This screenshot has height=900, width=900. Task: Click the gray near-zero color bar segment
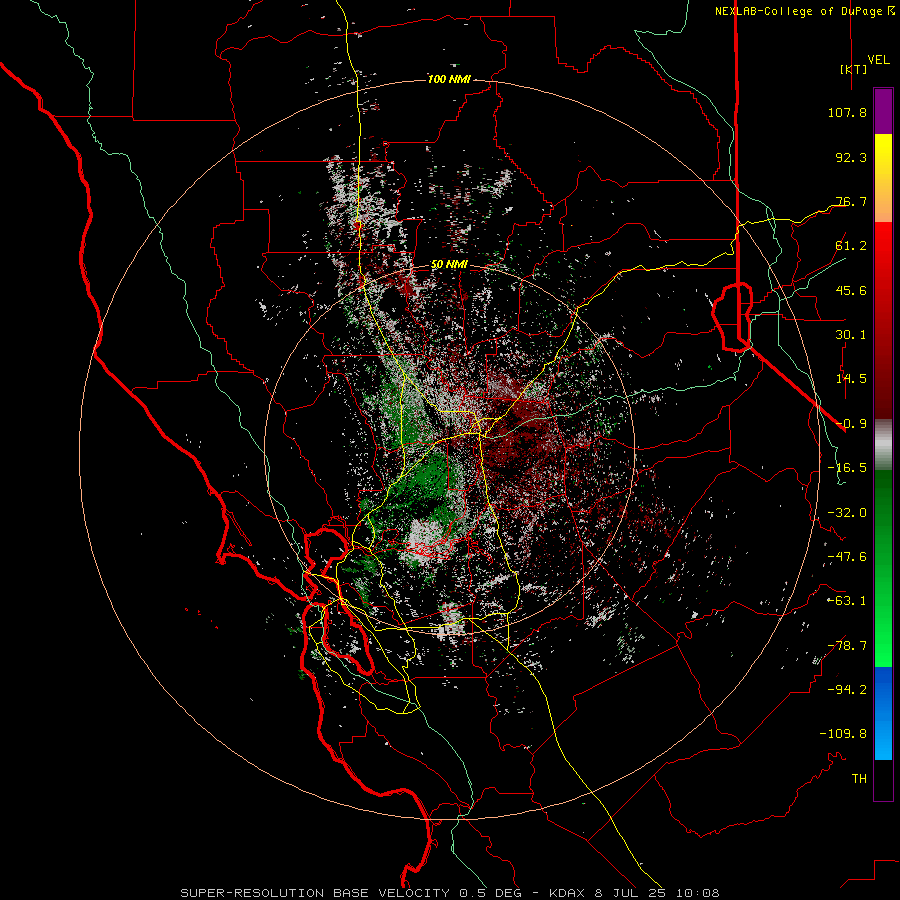883,445
